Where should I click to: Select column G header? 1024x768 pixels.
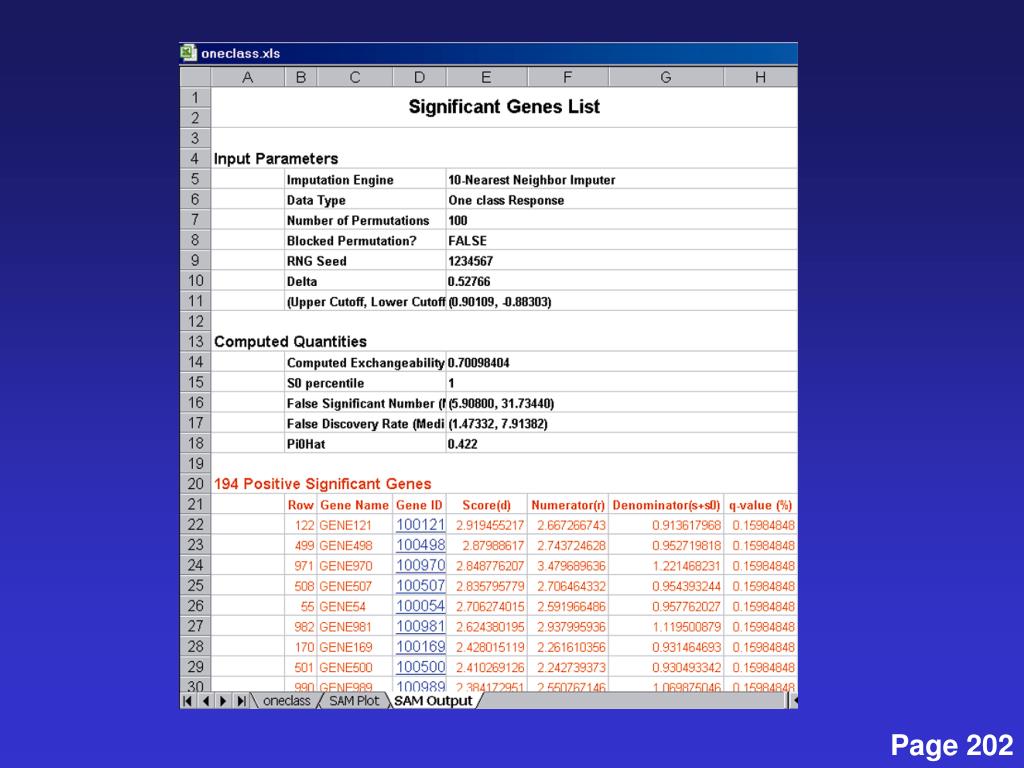(665, 77)
